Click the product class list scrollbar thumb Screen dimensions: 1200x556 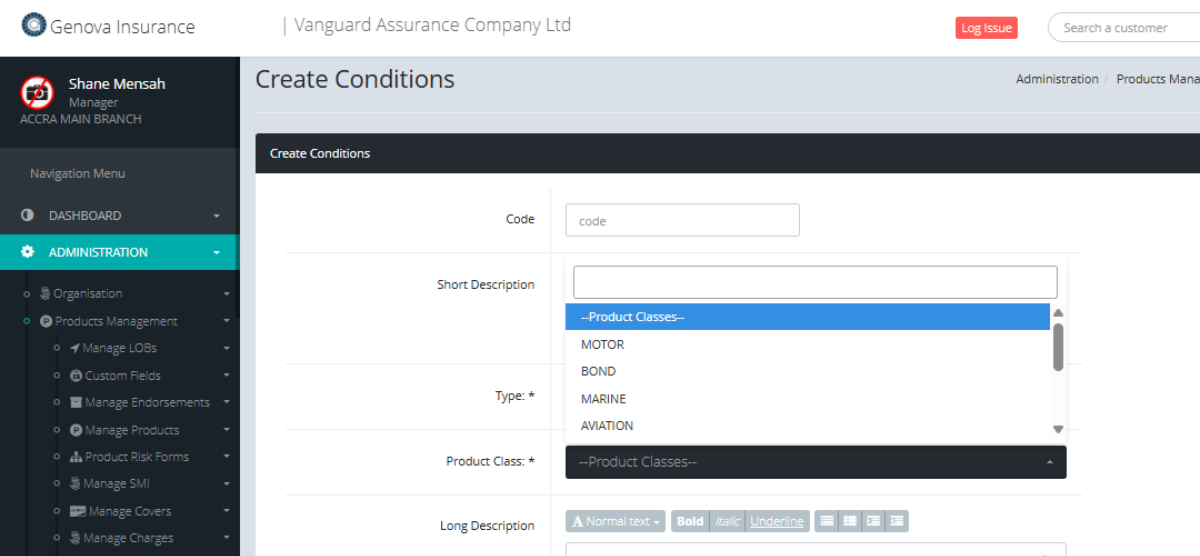click(1058, 346)
